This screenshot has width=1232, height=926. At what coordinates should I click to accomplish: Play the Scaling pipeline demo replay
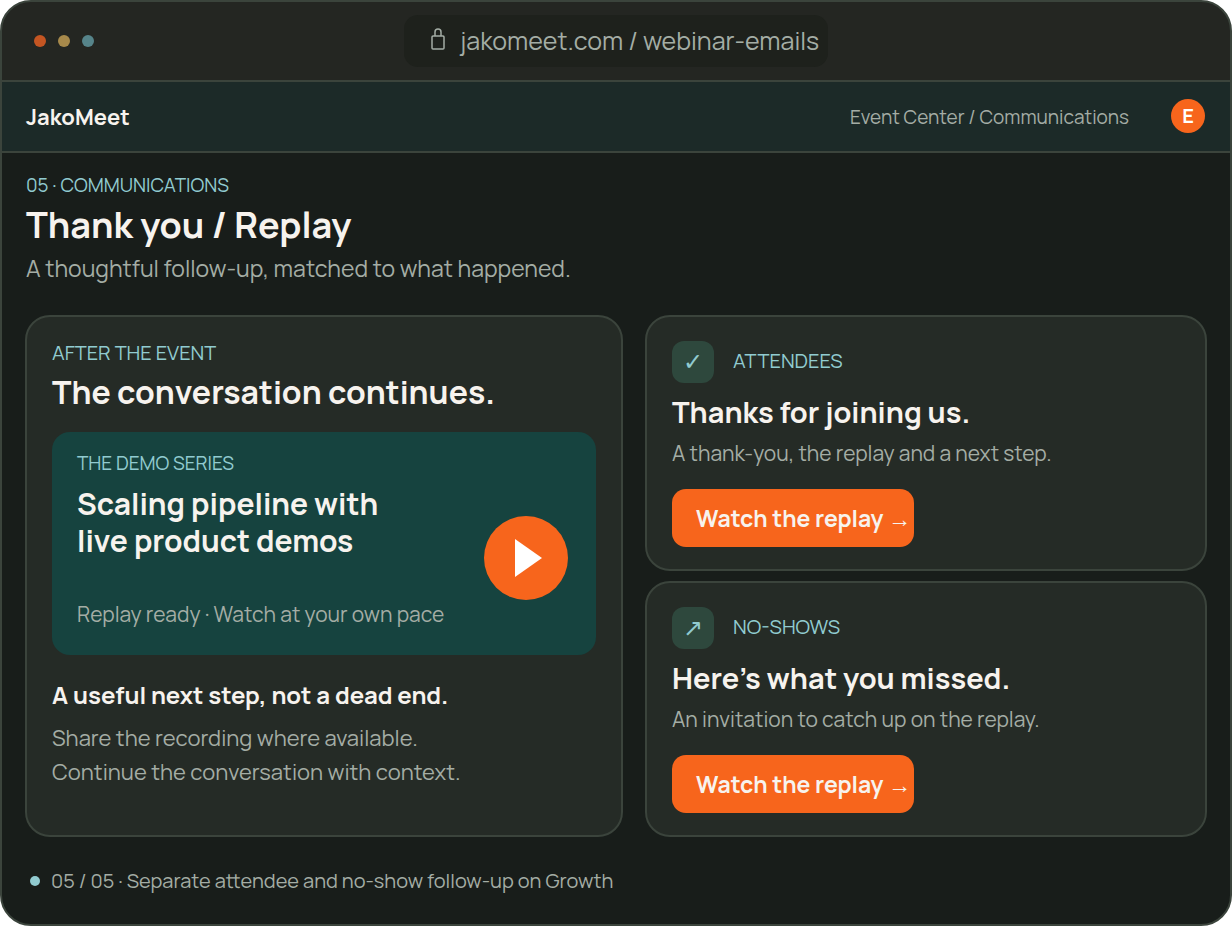526,558
